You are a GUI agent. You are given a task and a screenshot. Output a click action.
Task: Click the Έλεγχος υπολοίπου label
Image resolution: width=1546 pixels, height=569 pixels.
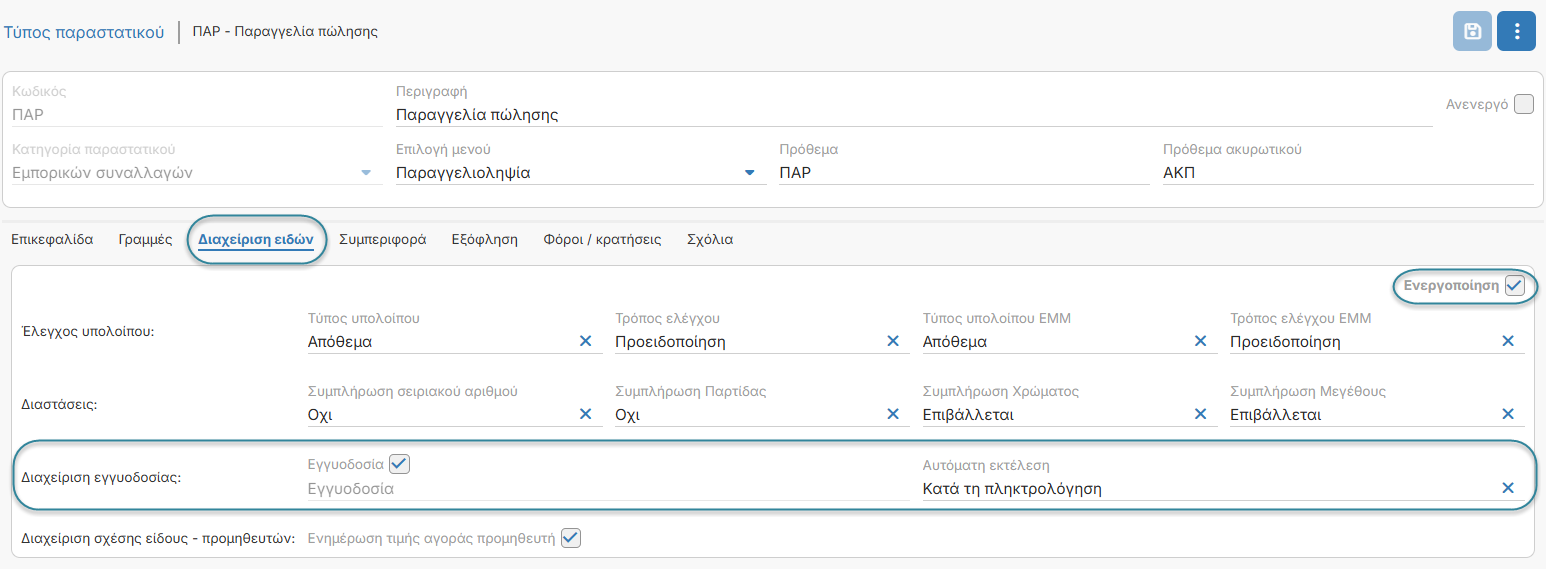[x=87, y=331]
